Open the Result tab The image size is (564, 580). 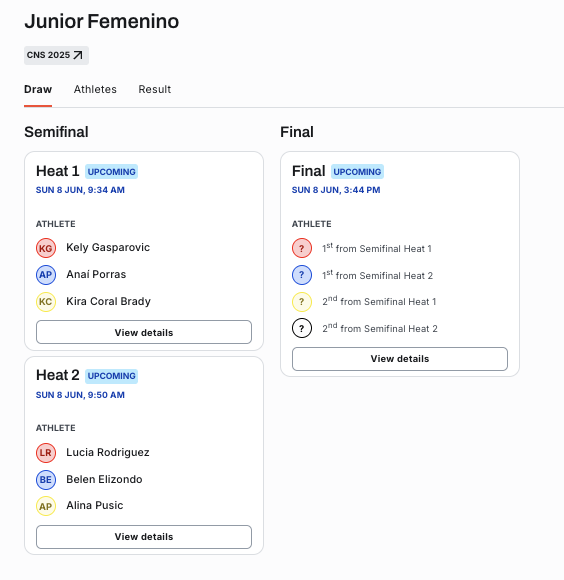[x=155, y=89]
